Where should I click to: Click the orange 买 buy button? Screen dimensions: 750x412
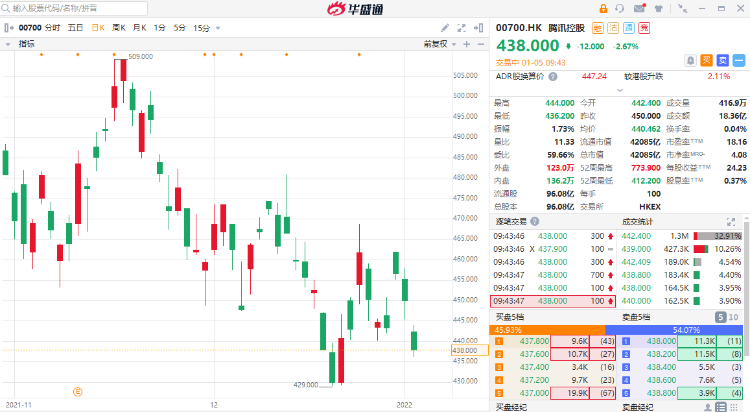click(706, 61)
